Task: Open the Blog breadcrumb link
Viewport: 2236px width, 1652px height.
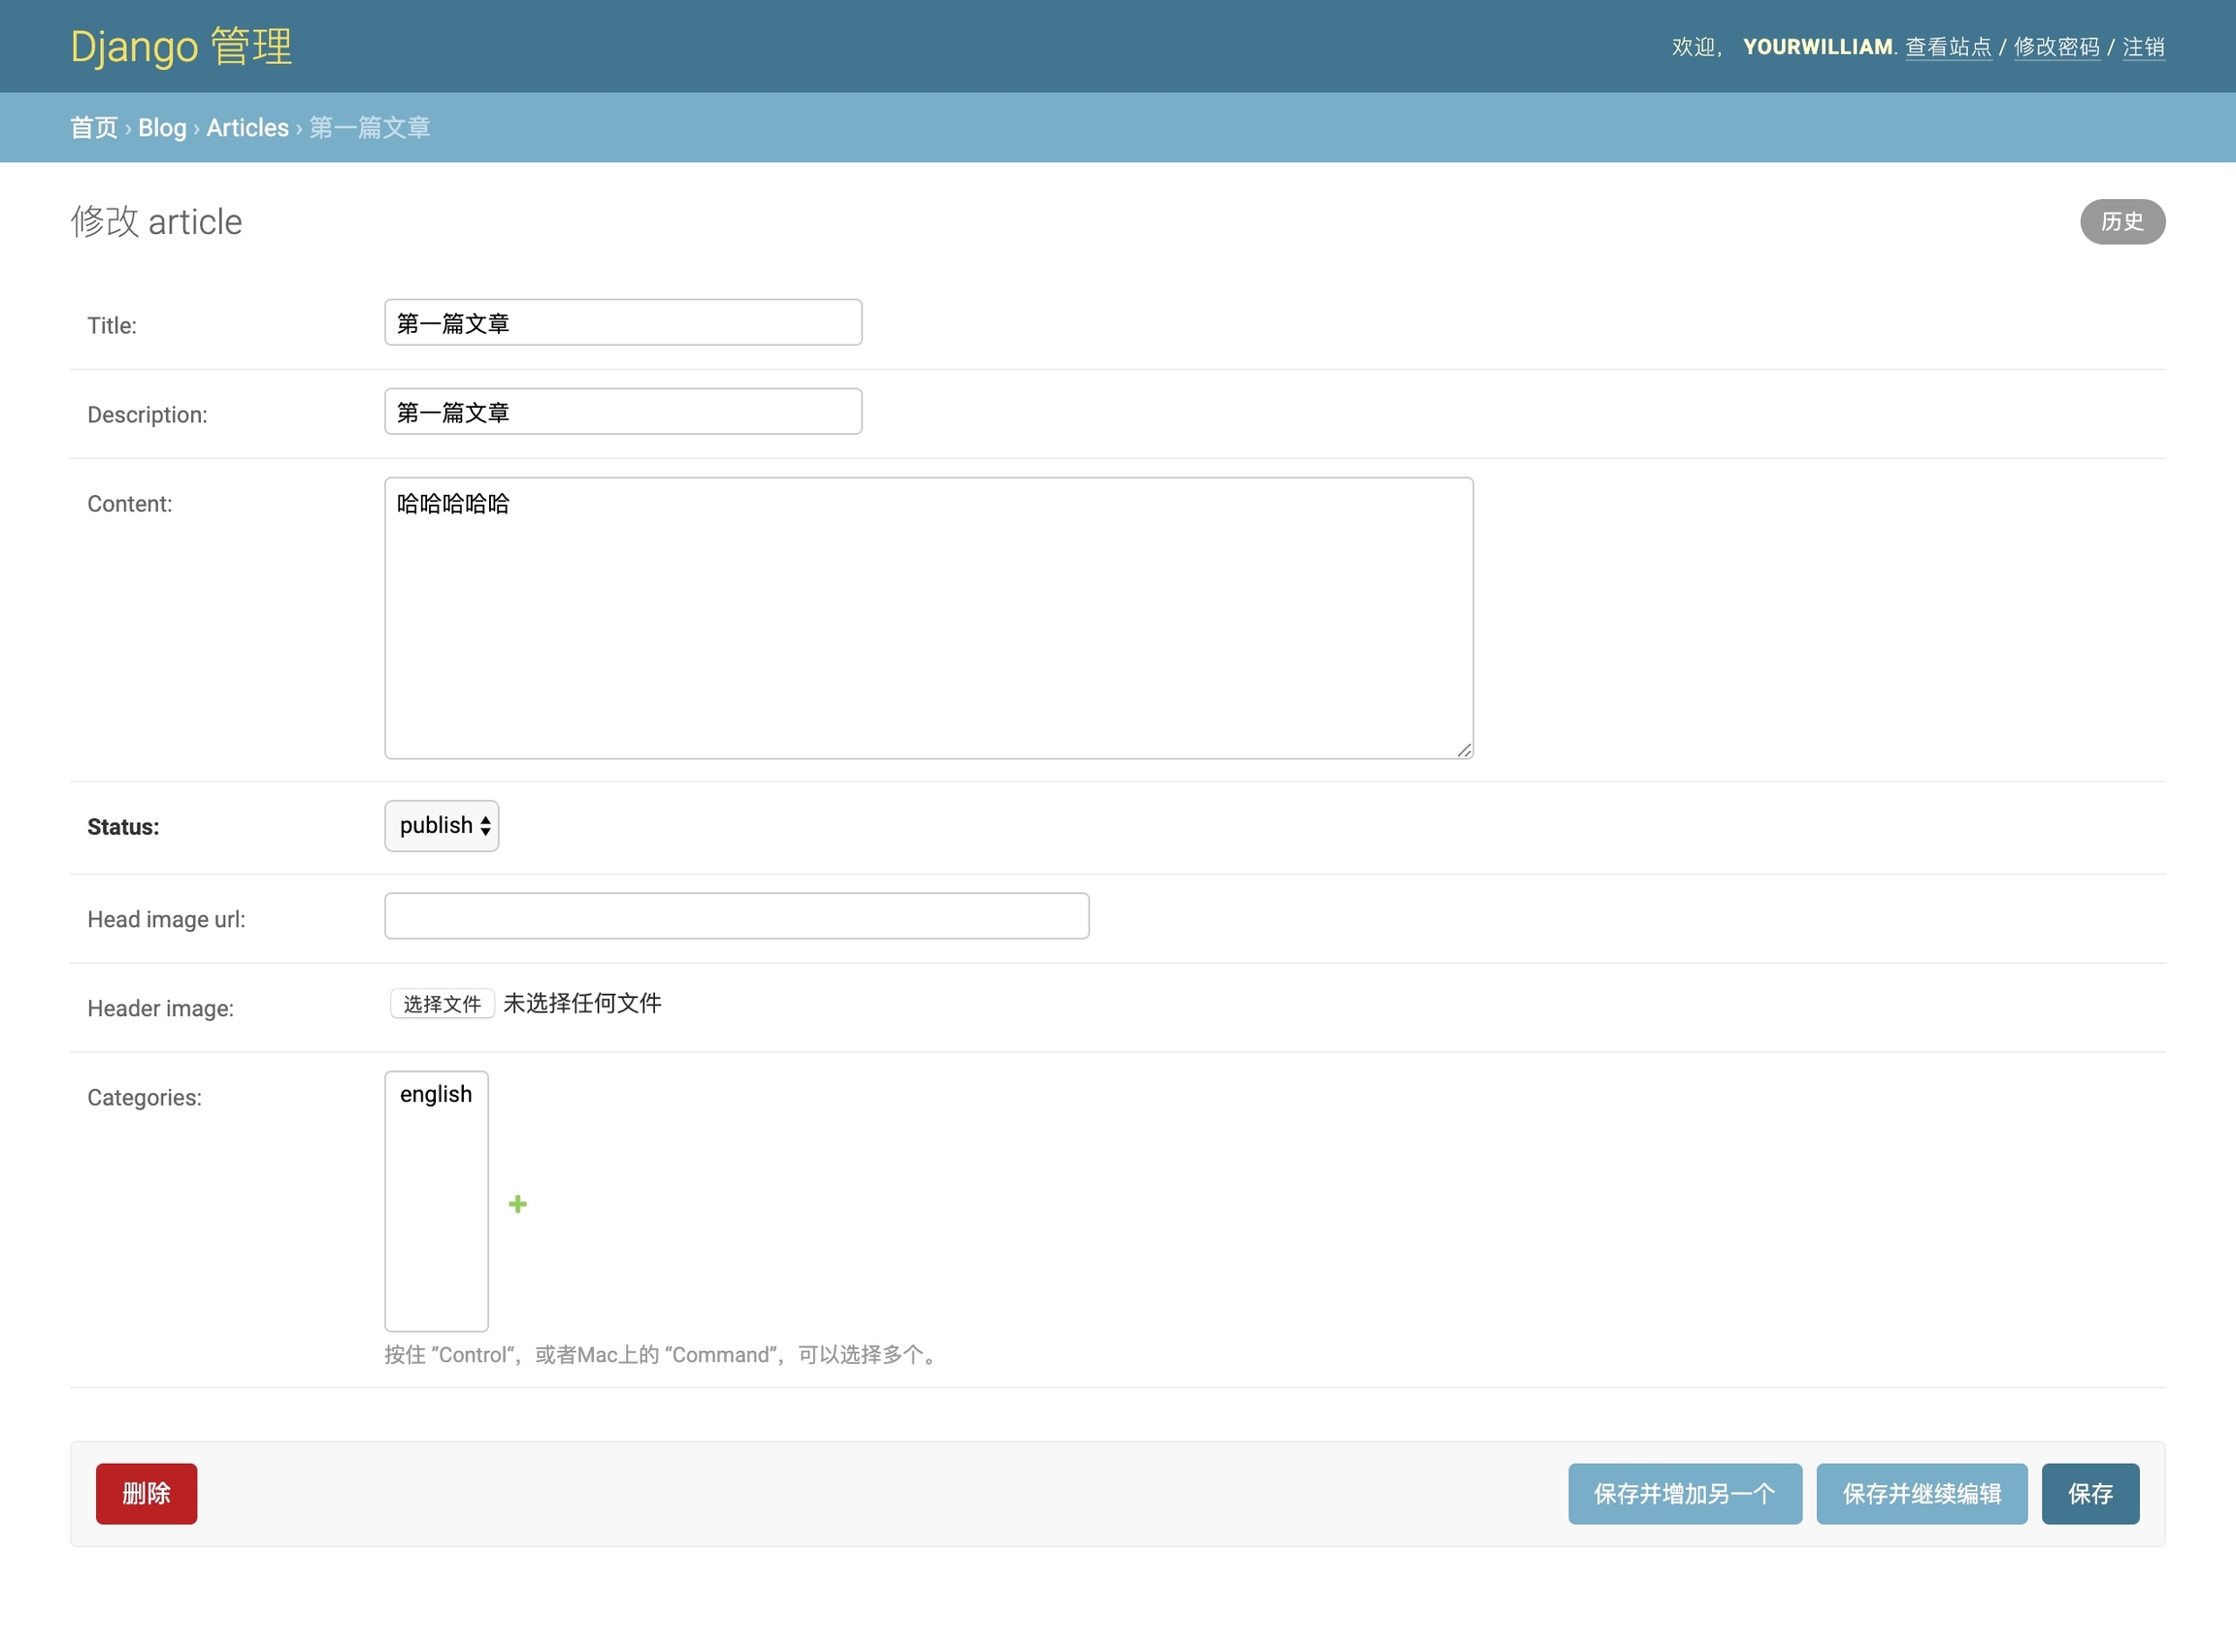Action: point(162,128)
